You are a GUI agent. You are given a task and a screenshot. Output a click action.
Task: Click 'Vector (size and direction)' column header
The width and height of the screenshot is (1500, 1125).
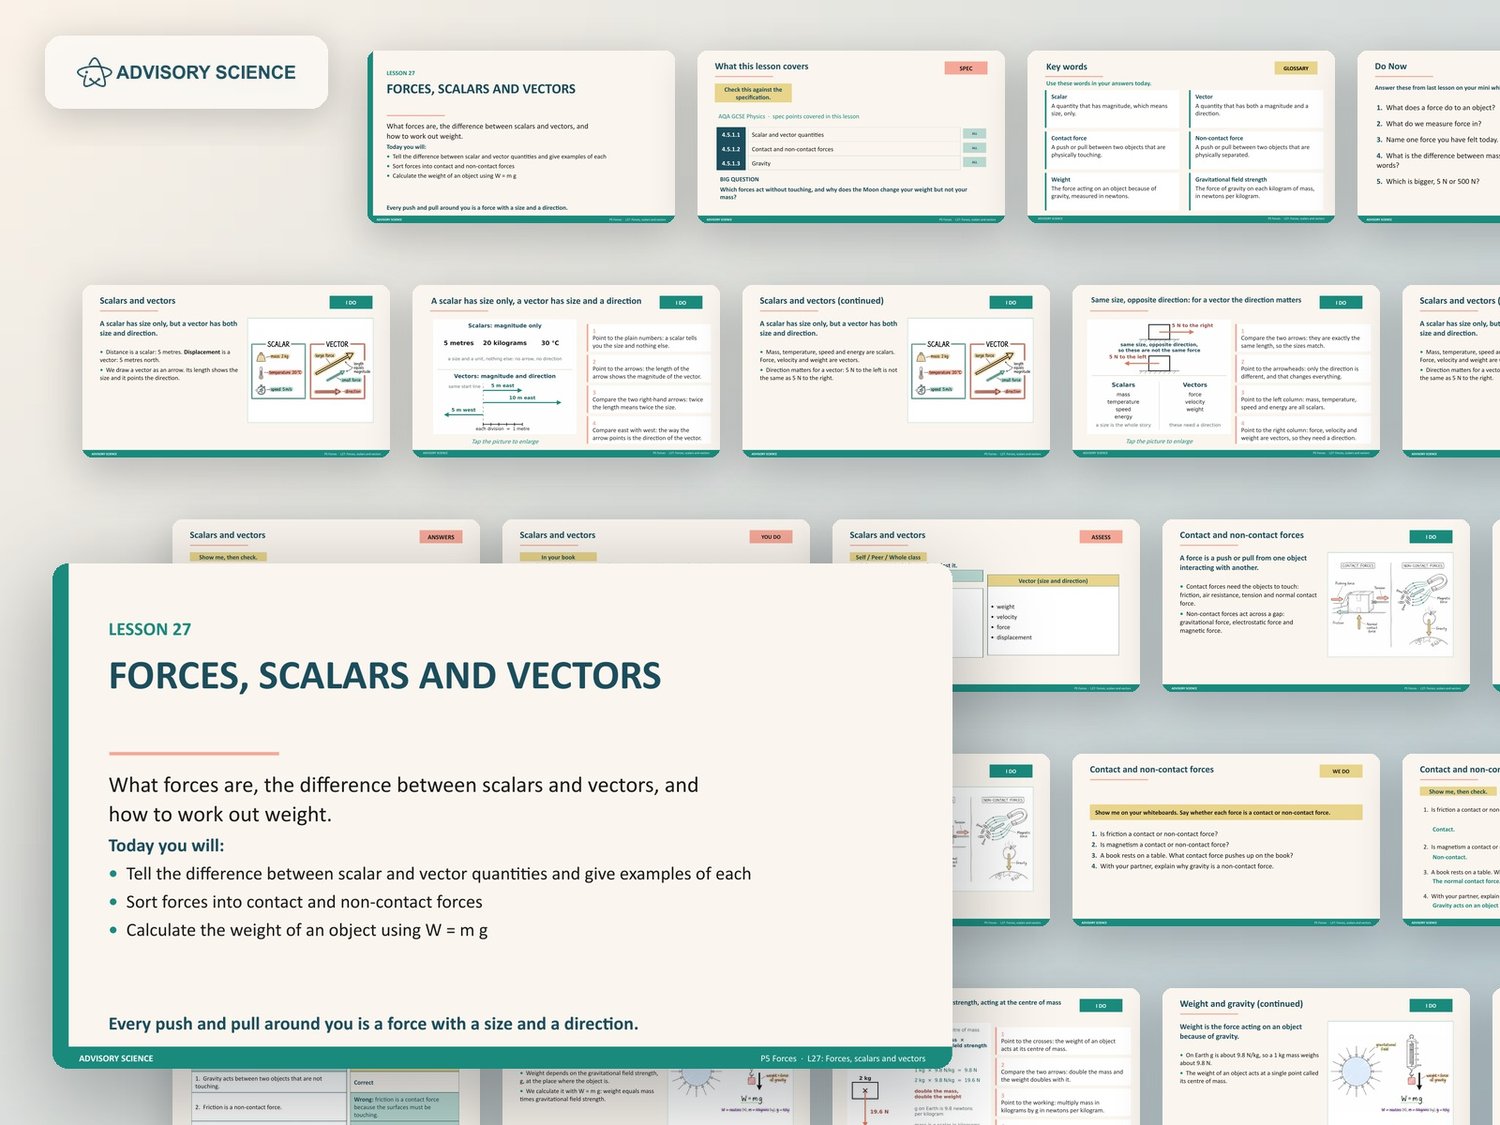[x=1053, y=581]
